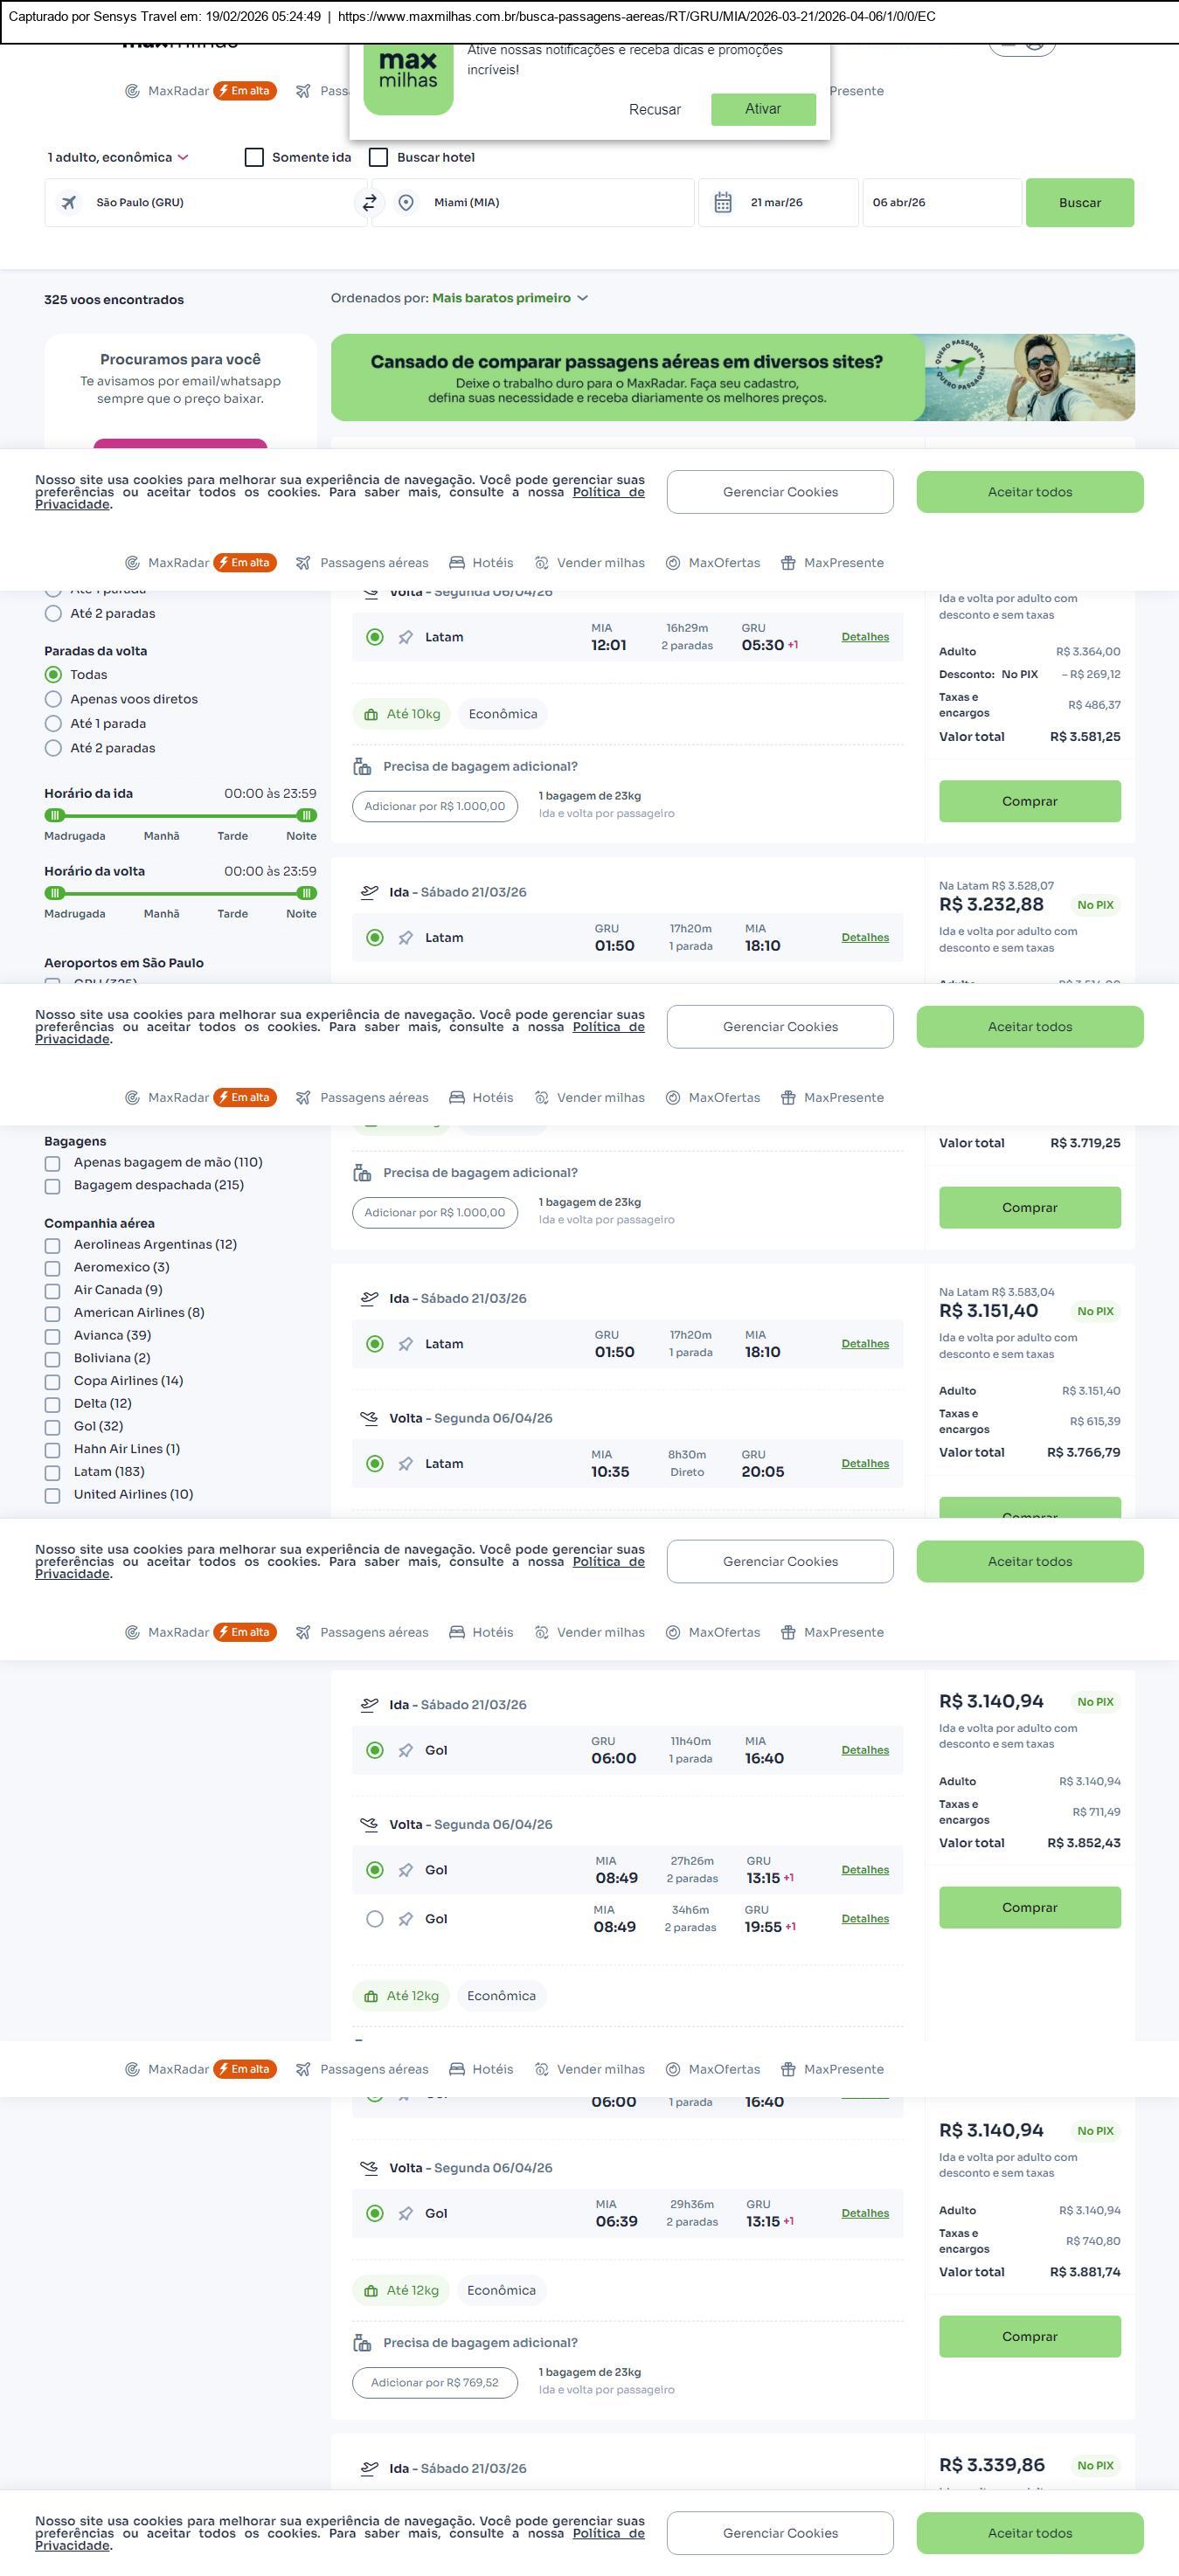Image resolution: width=1179 pixels, height=2576 pixels.
Task: Click the swap origin and destination icon
Action: (369, 203)
